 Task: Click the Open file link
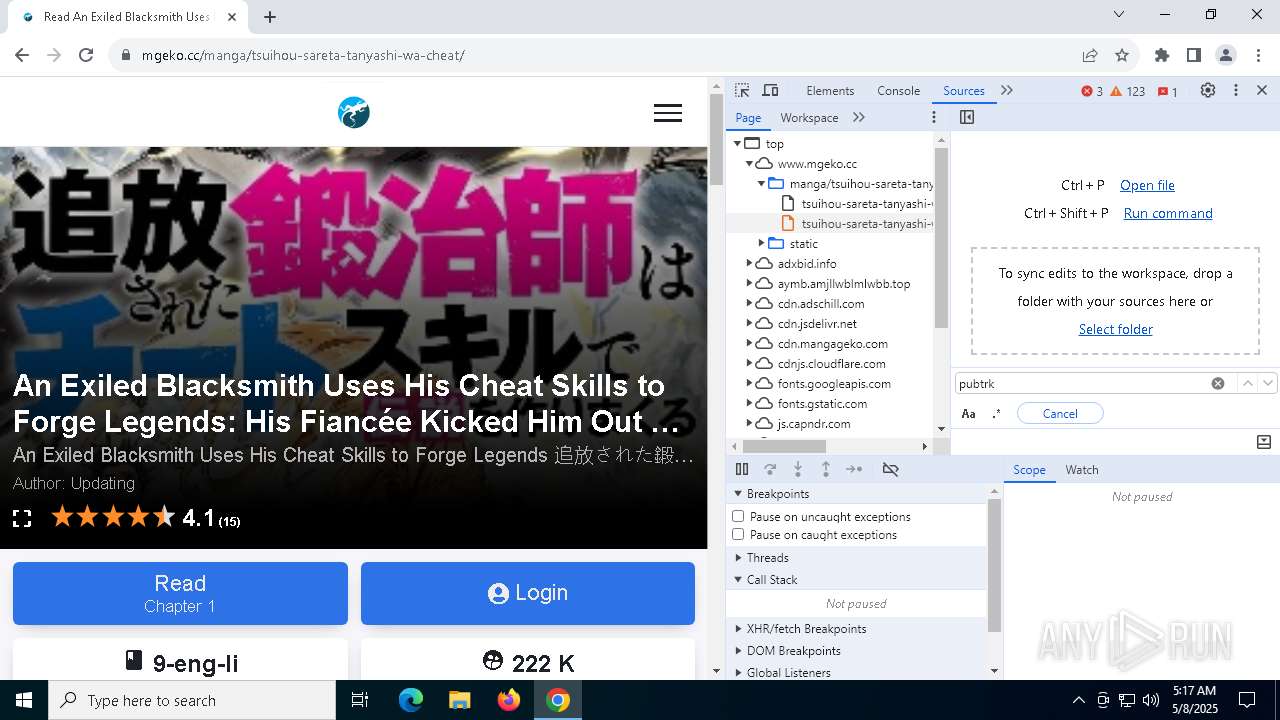pos(1147,185)
